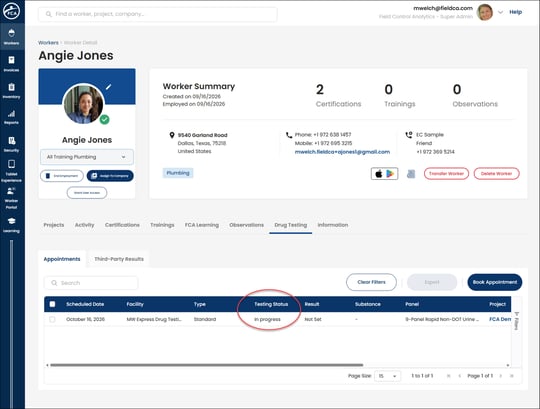Select the Appointments sub-tab

pyautogui.click(x=62, y=259)
